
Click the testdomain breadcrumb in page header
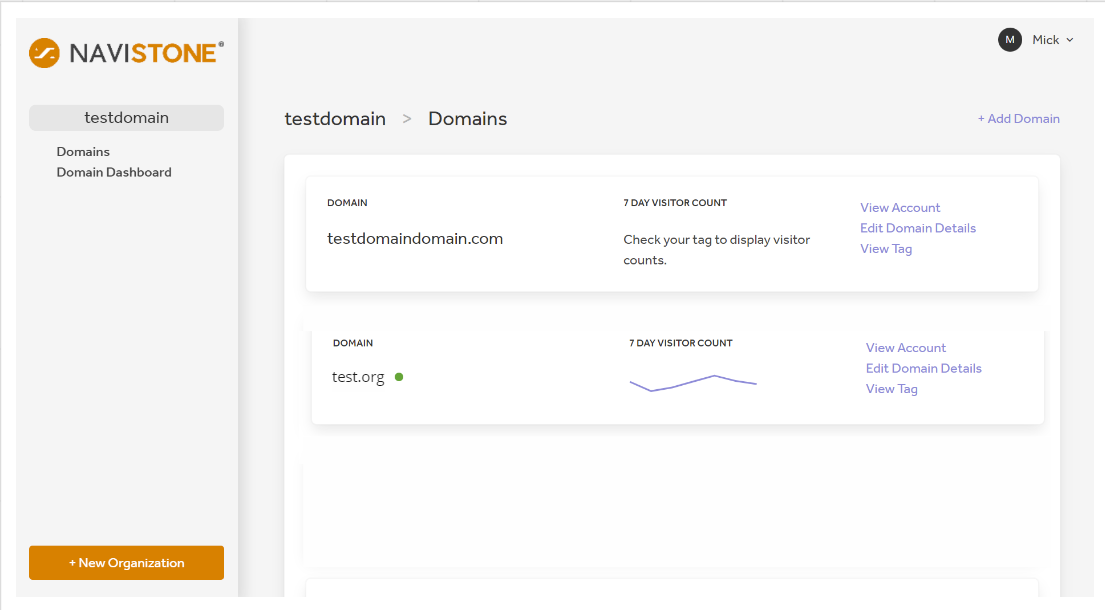(335, 119)
